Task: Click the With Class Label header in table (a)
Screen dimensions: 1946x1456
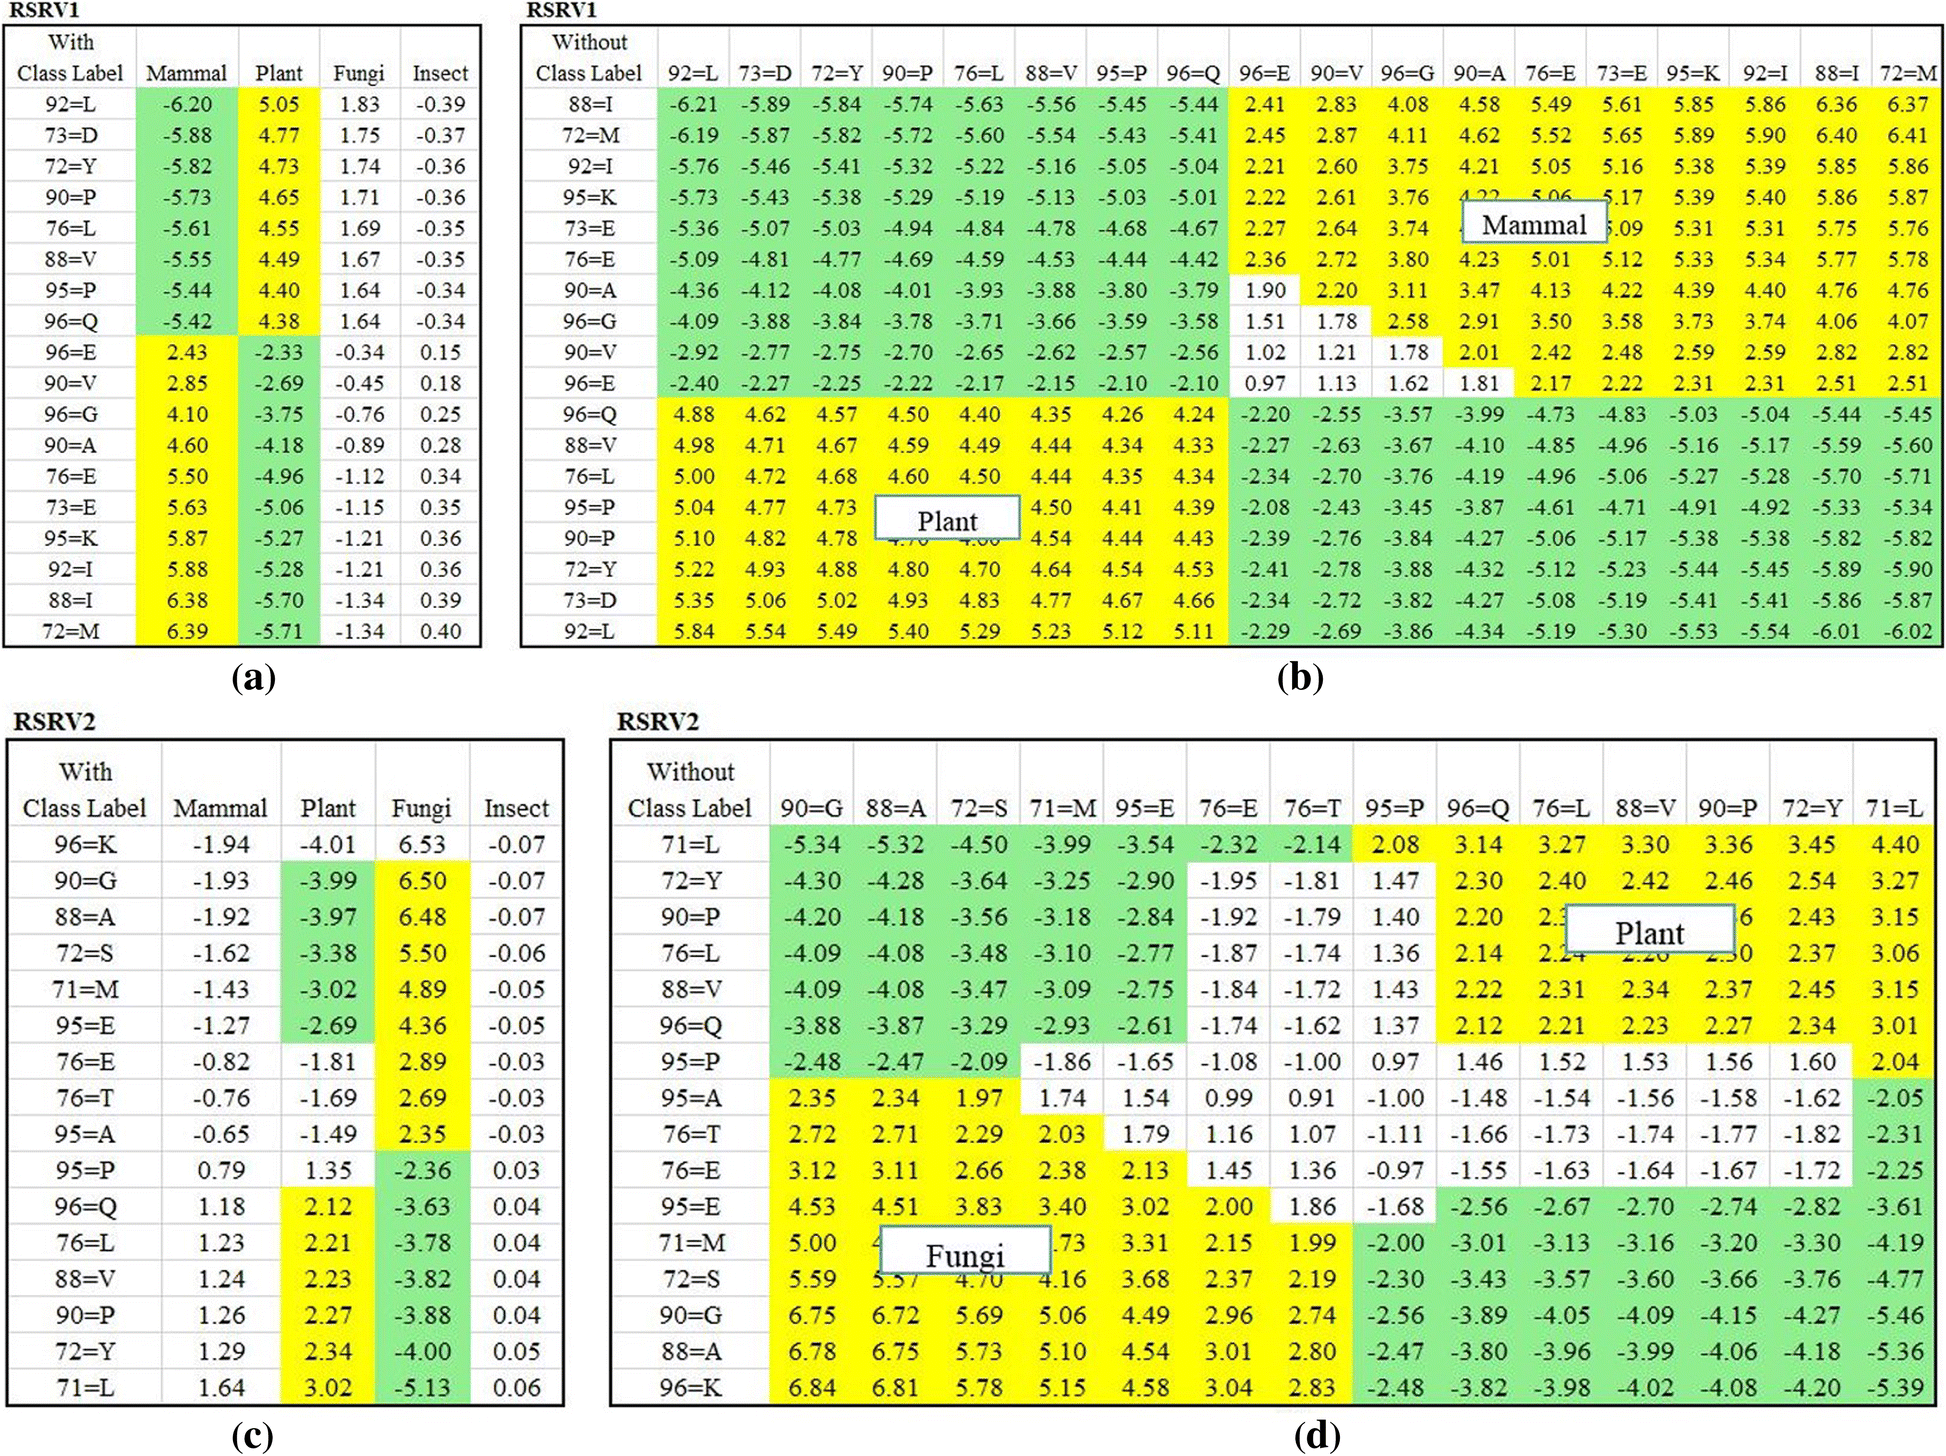Action: point(70,58)
